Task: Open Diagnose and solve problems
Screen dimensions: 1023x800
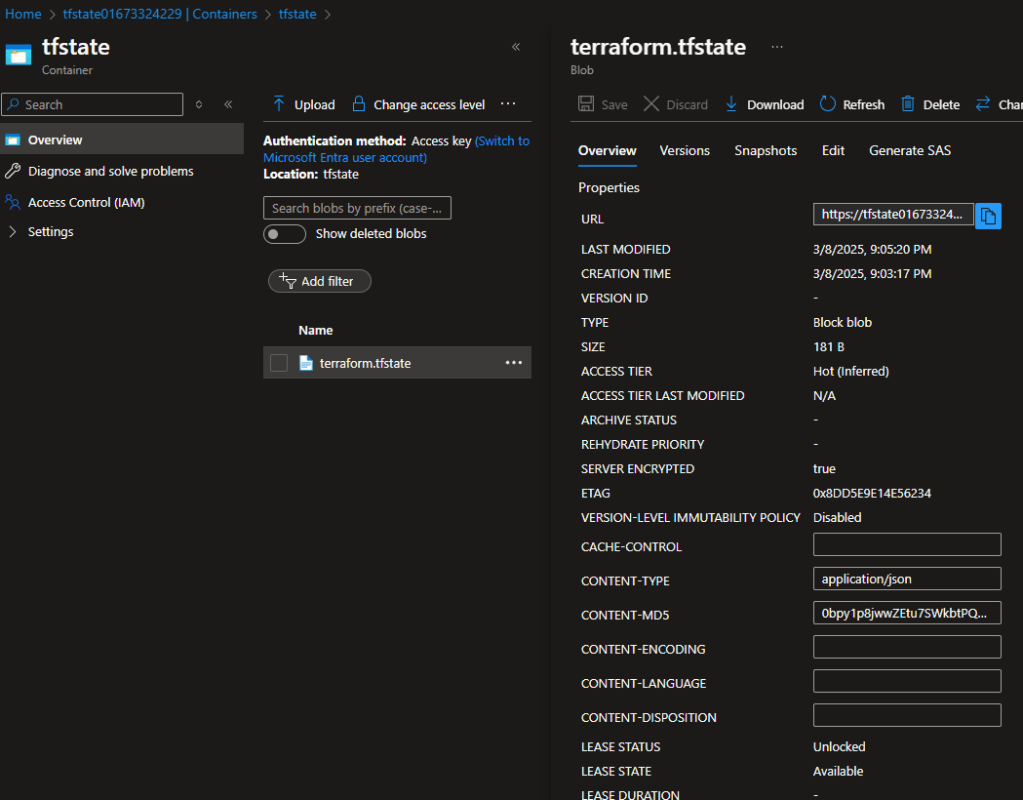Action: 110,171
